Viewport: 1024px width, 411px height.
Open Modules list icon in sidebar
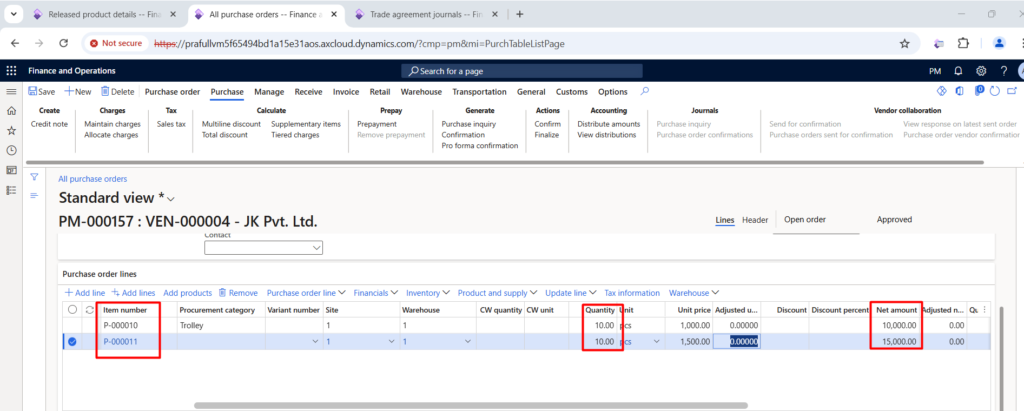coord(11,190)
